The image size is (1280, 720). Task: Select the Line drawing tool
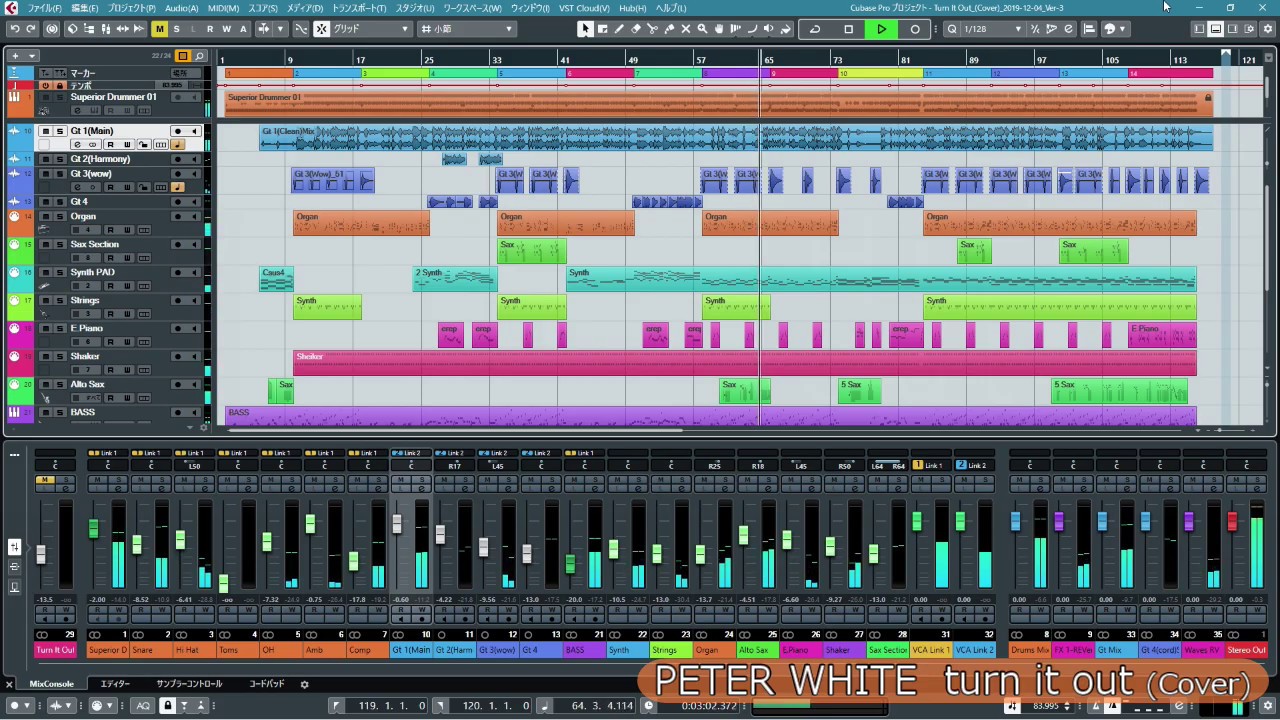point(752,29)
